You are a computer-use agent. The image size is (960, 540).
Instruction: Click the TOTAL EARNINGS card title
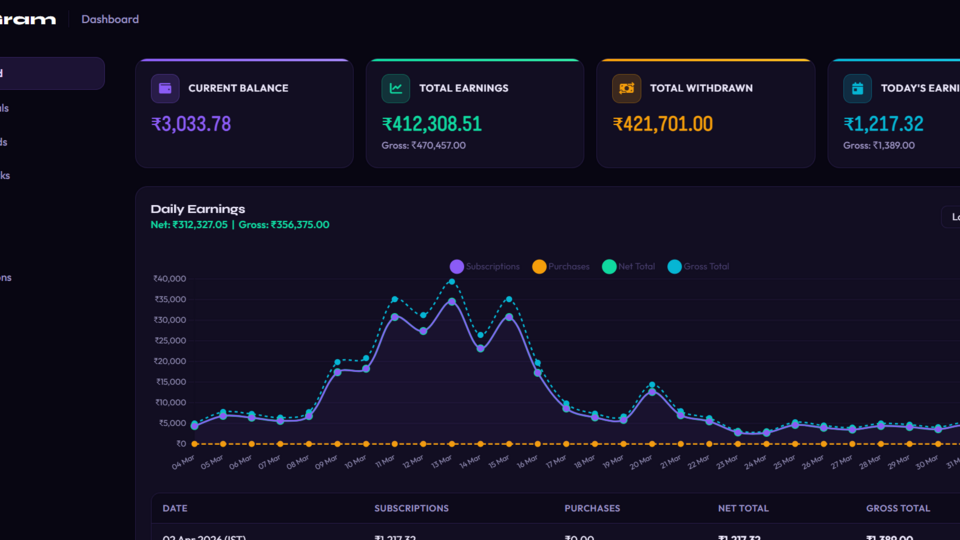coord(463,88)
